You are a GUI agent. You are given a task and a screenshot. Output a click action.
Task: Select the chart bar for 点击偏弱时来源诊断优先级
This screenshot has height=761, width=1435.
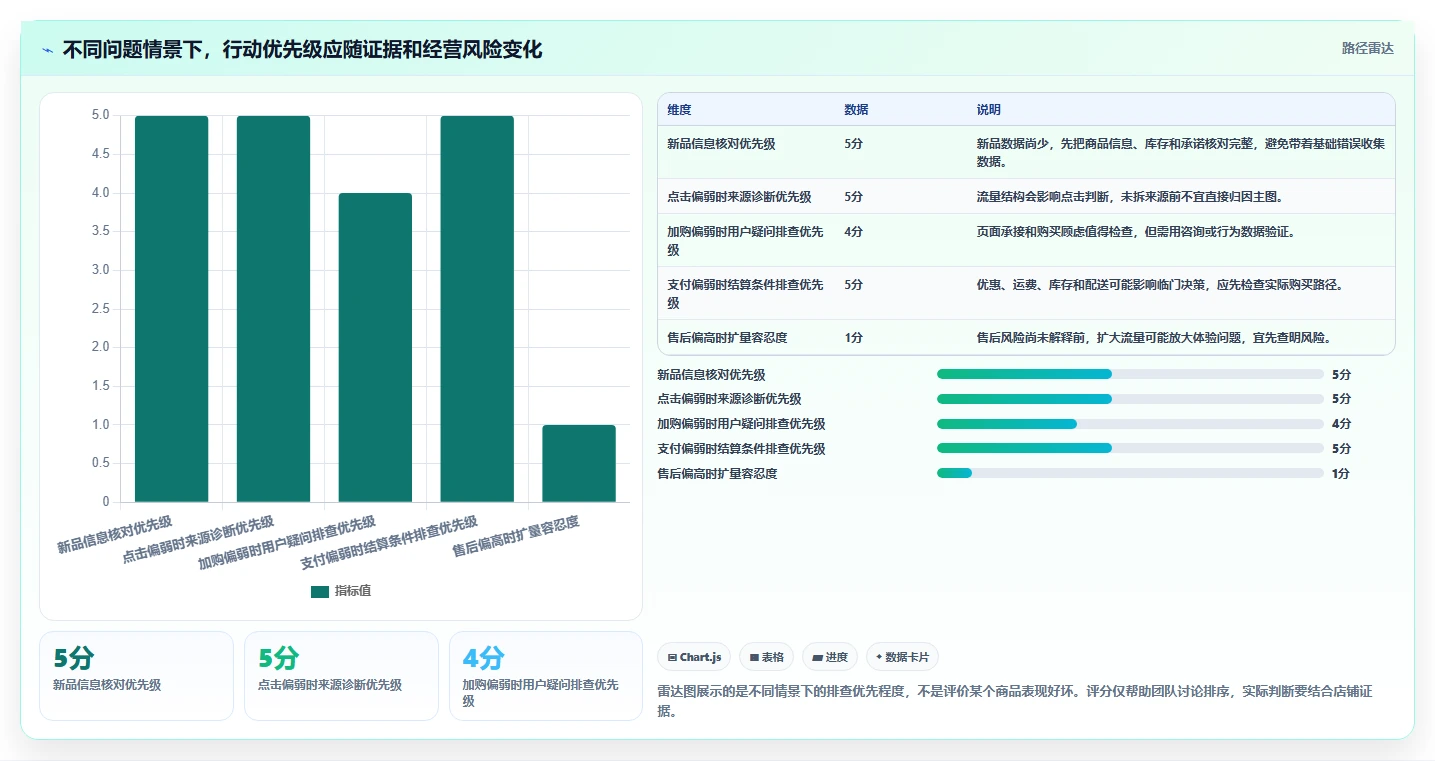tap(273, 309)
